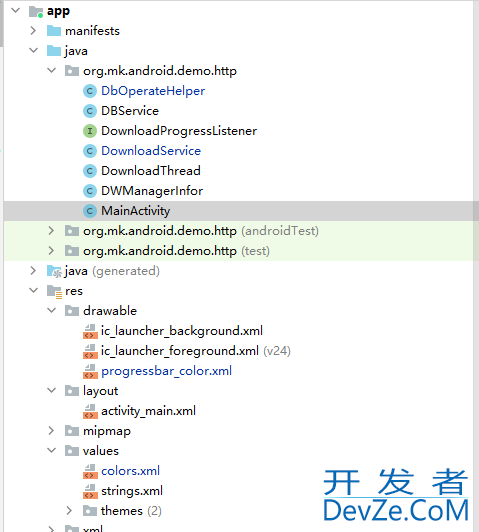Open progressbar_color.xml file
479x532 pixels.
(x=167, y=371)
